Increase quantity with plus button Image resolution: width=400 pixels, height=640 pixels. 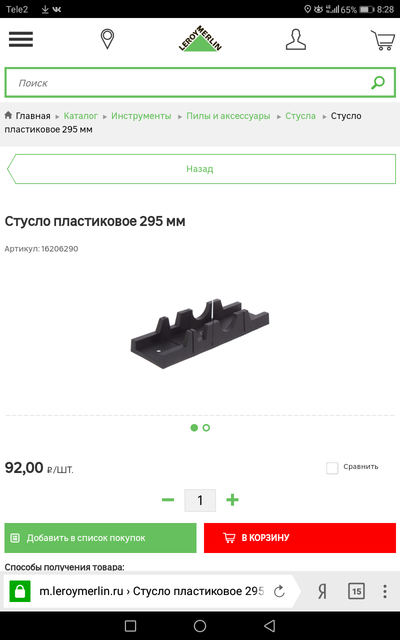(232, 500)
